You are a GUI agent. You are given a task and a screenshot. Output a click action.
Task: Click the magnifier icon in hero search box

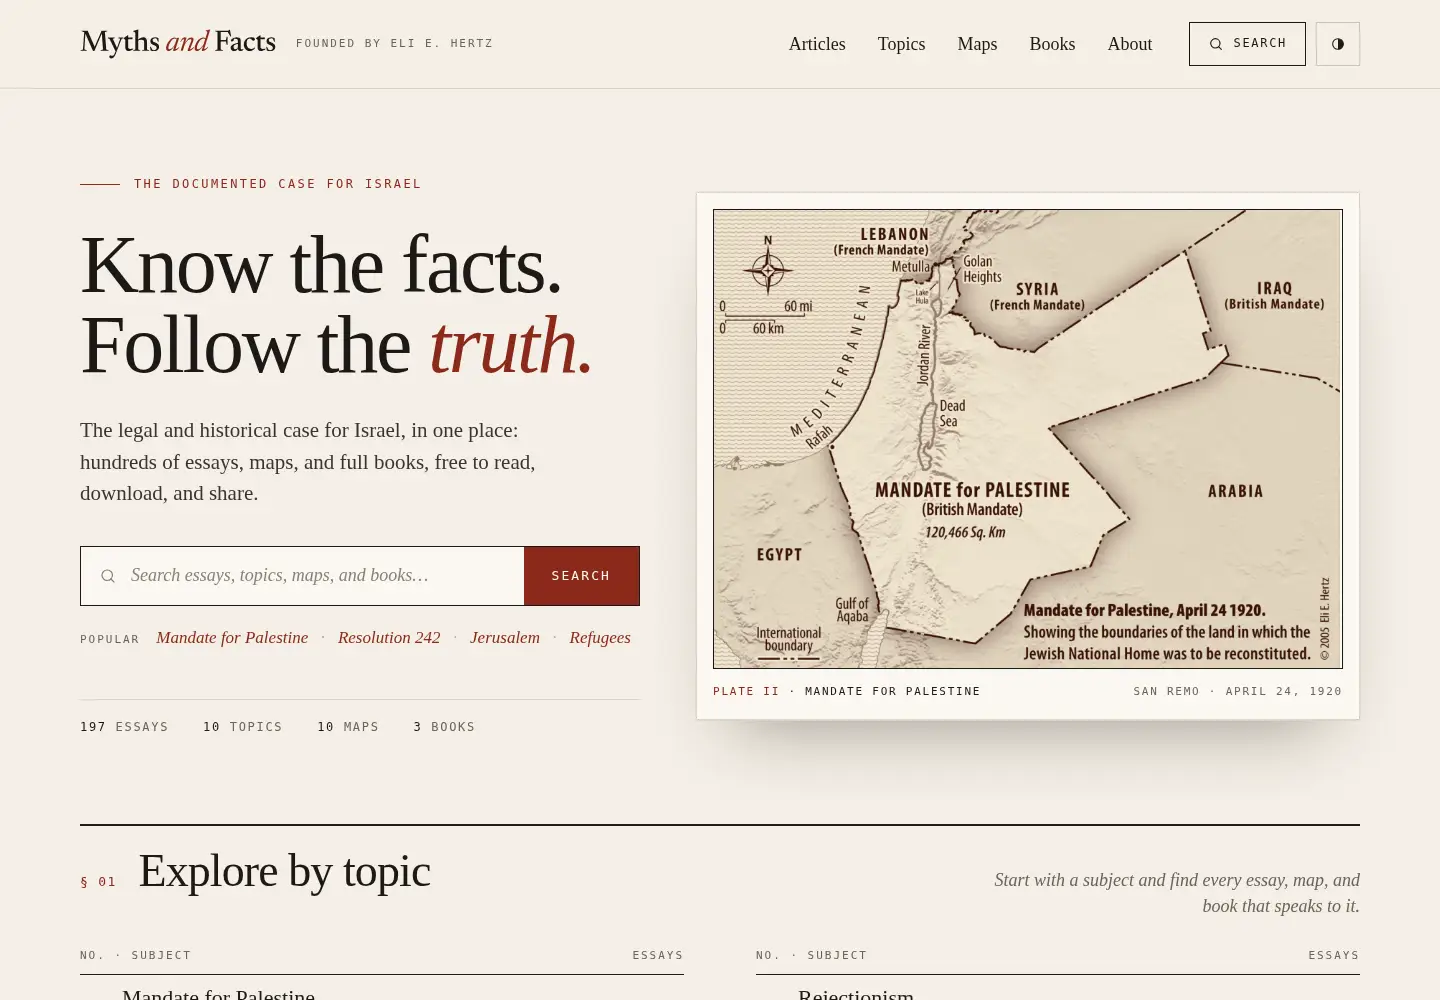coord(108,576)
